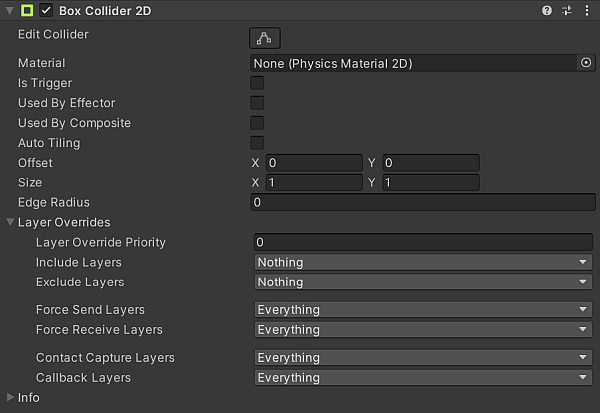
Task: Click the Size X value field
Action: [x=312, y=183]
